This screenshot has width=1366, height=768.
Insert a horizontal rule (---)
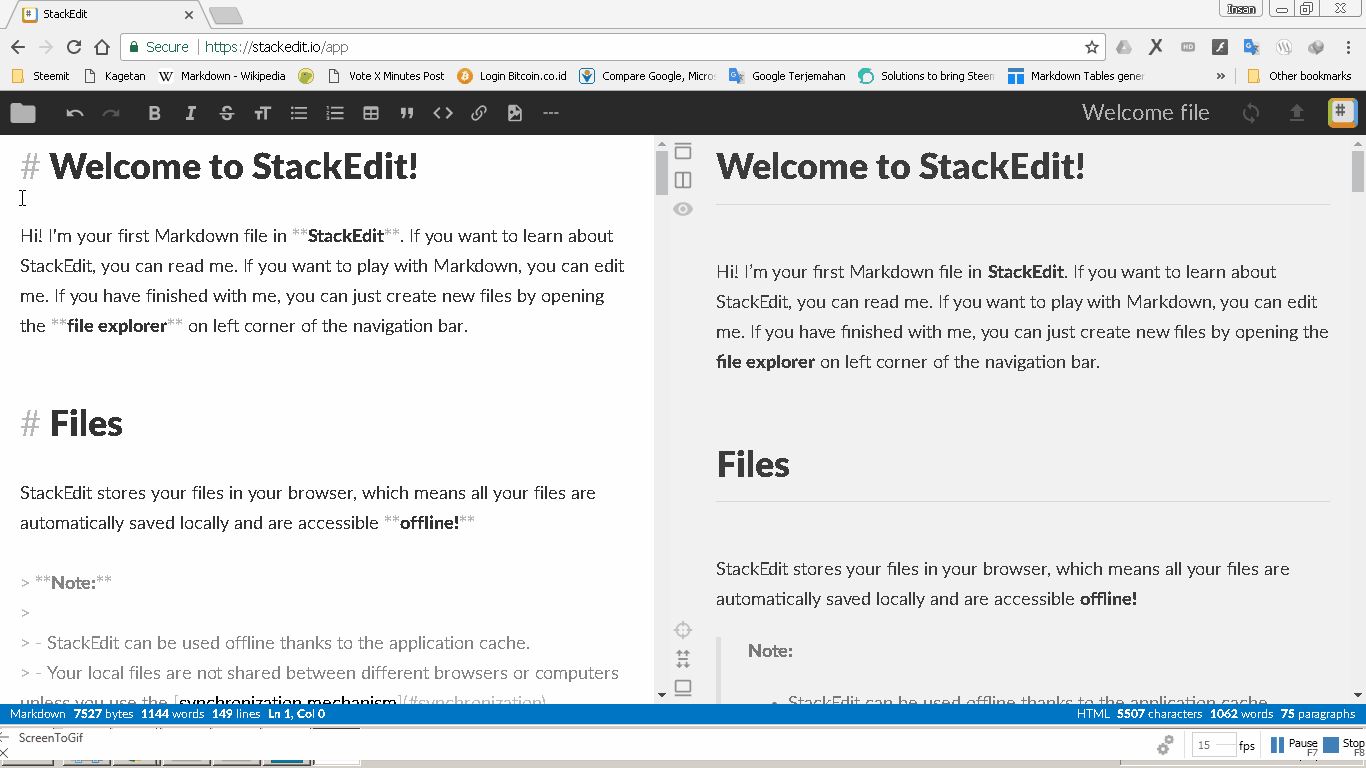pos(550,113)
